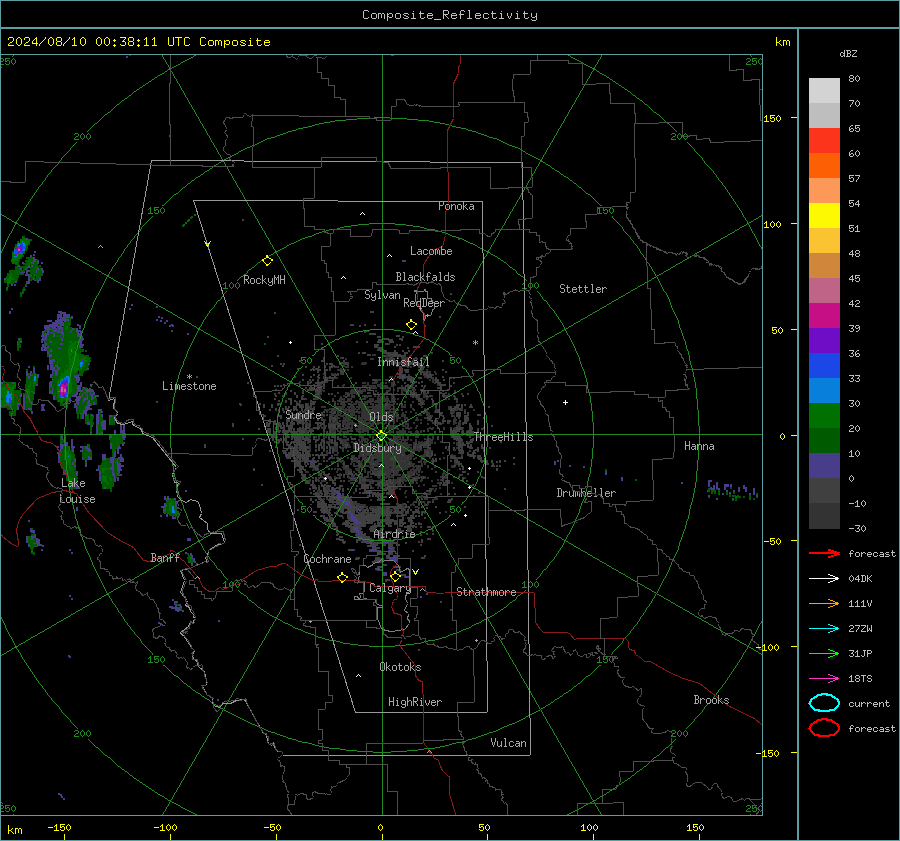Click the weak echo cluster southeast of Hanna
The image size is (900, 841).
pos(732,491)
